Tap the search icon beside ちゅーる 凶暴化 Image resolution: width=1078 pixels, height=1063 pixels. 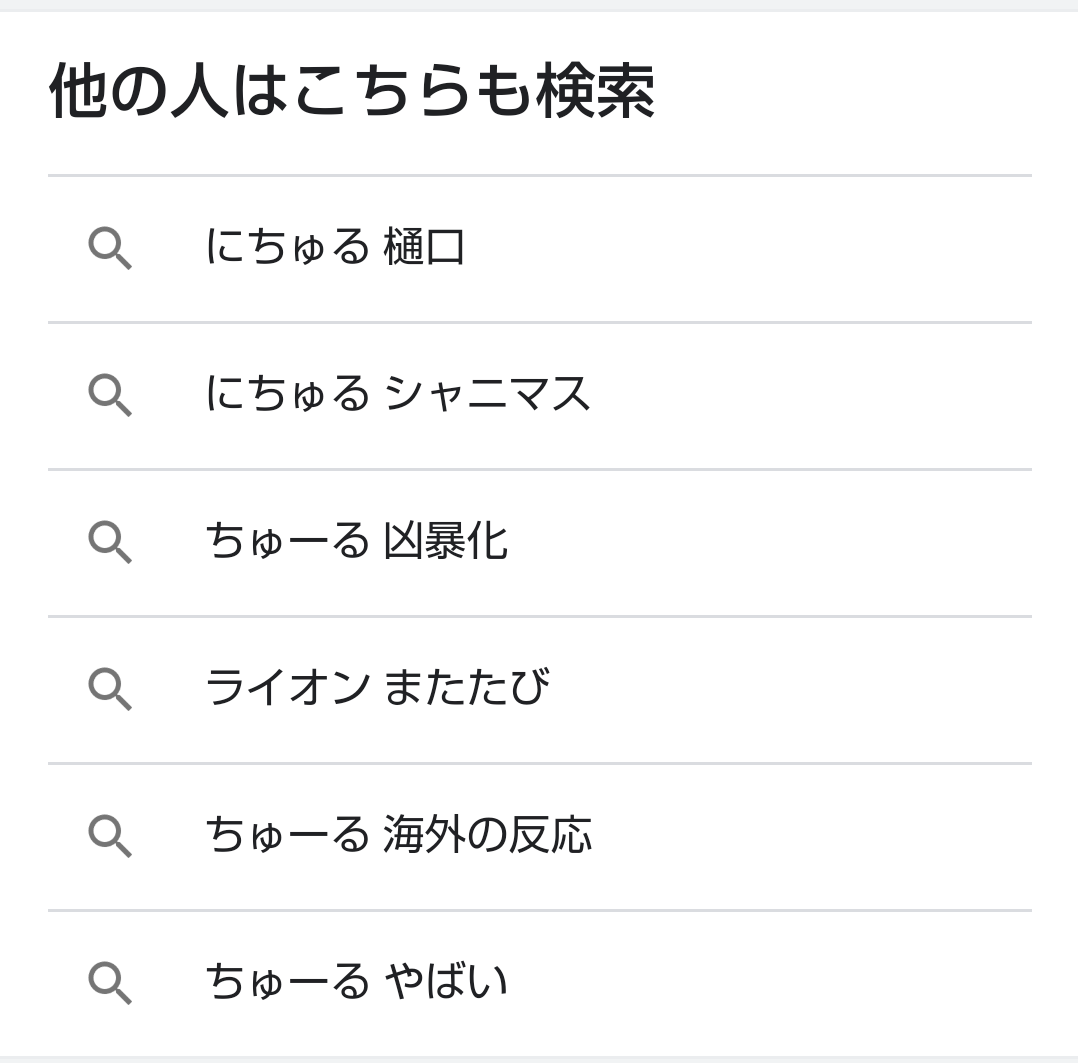(x=109, y=542)
